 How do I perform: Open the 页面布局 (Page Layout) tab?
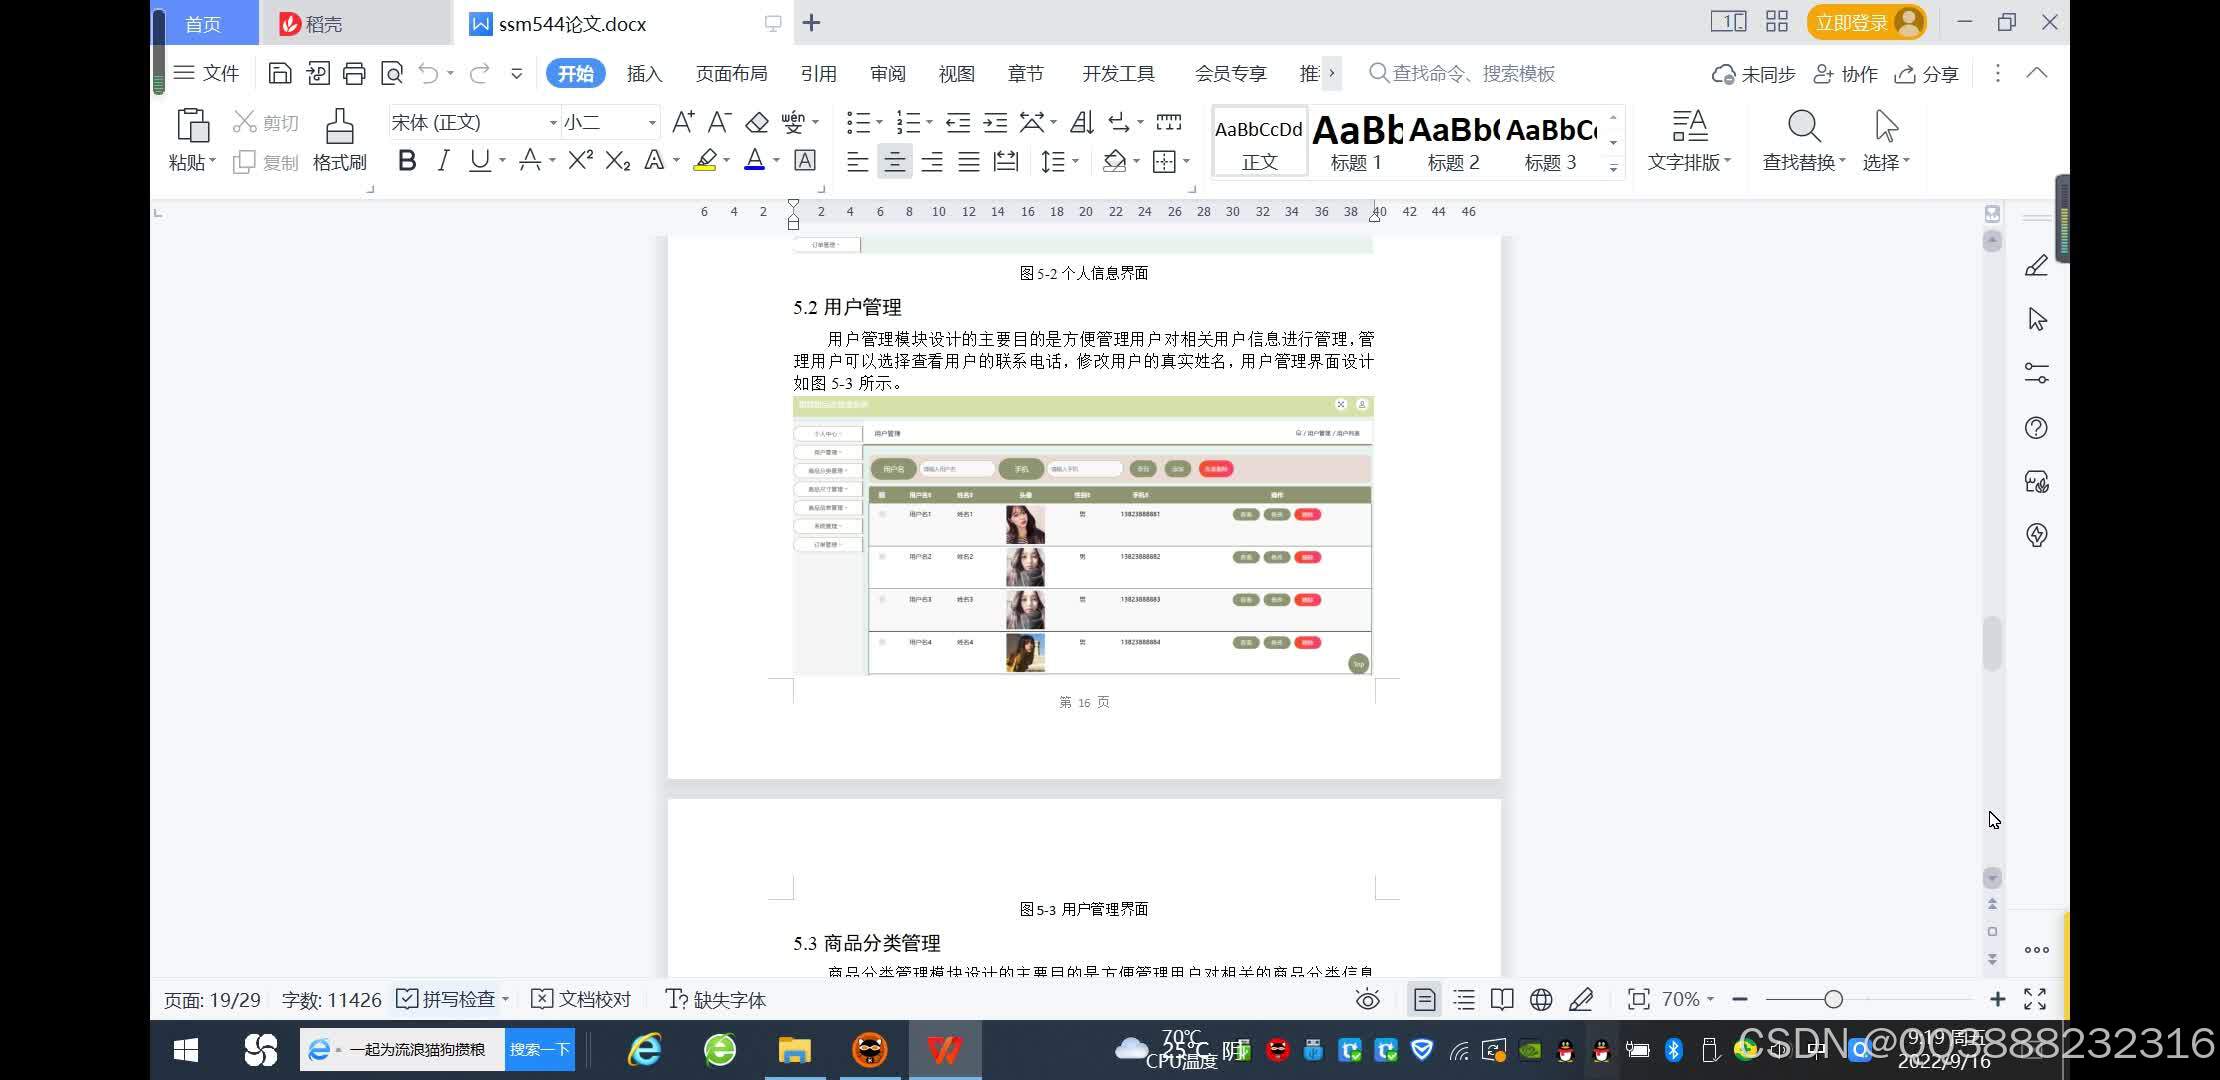click(x=731, y=73)
